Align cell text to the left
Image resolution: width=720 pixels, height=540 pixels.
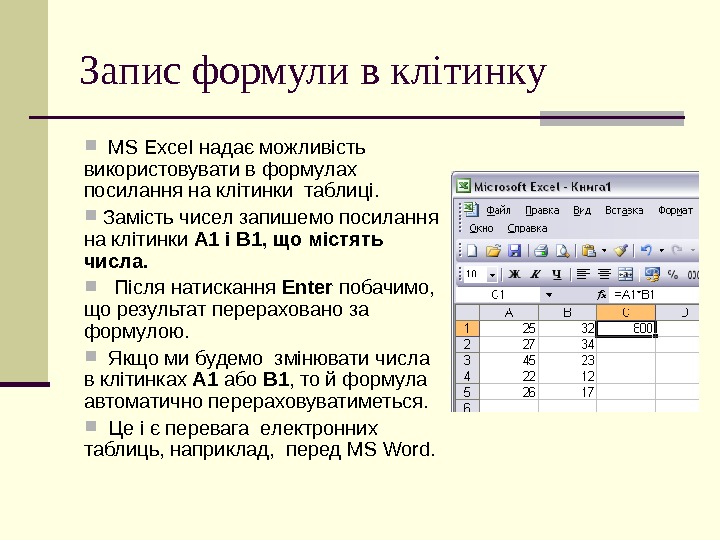583,274
